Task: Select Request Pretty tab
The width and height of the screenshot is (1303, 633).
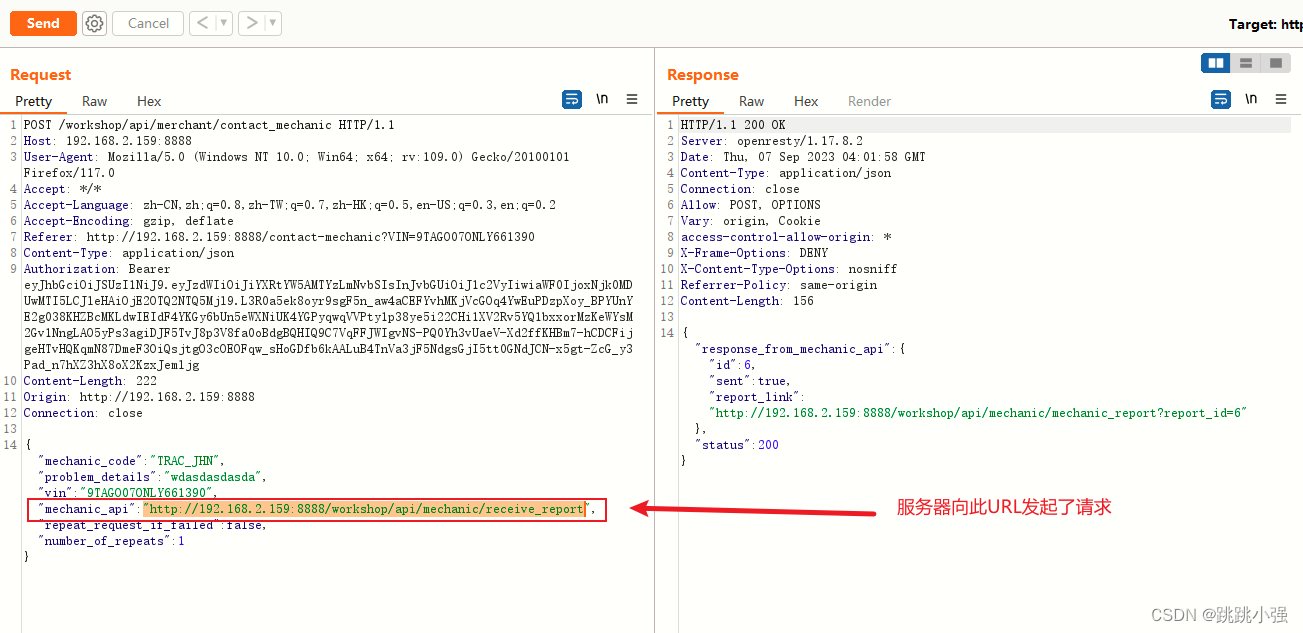Action: [33, 101]
